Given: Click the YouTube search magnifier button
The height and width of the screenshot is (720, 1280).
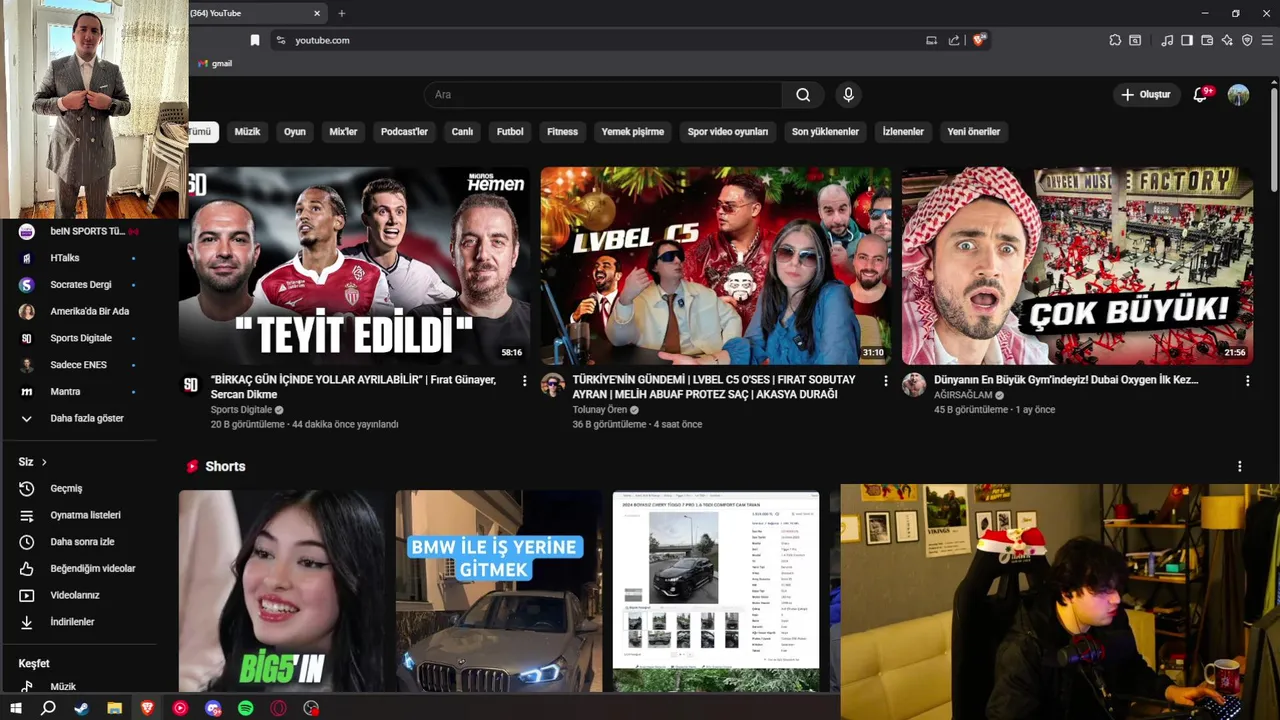Looking at the screenshot, I should tap(803, 95).
